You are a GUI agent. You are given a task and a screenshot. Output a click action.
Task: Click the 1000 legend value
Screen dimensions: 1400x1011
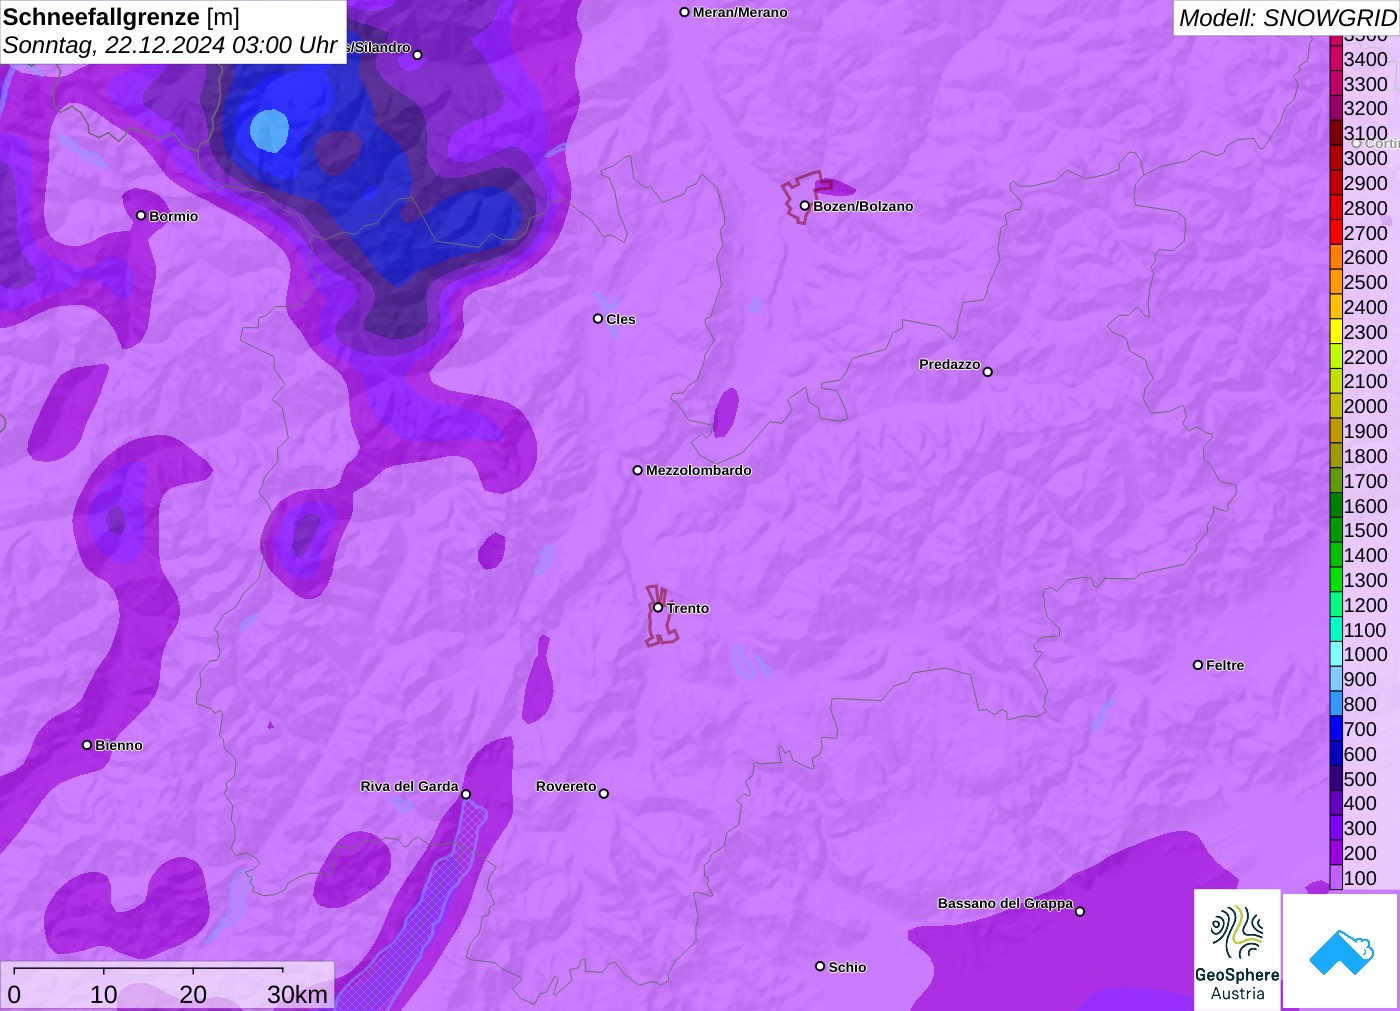coord(1366,654)
